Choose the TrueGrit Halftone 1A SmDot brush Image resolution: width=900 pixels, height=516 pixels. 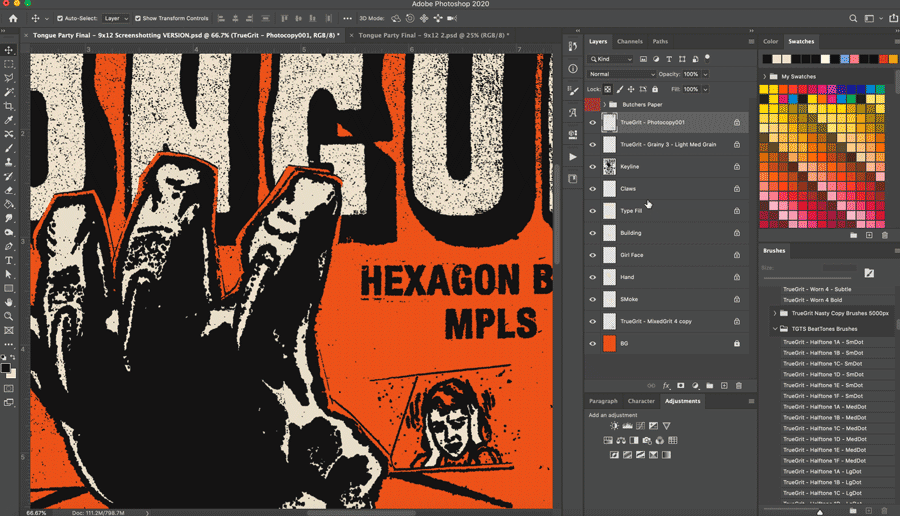point(822,342)
